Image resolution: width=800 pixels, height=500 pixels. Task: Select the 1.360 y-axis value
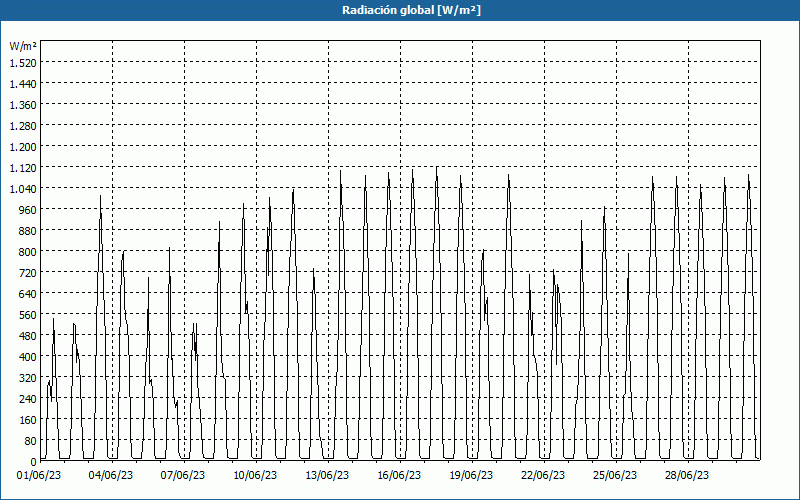click(23, 105)
